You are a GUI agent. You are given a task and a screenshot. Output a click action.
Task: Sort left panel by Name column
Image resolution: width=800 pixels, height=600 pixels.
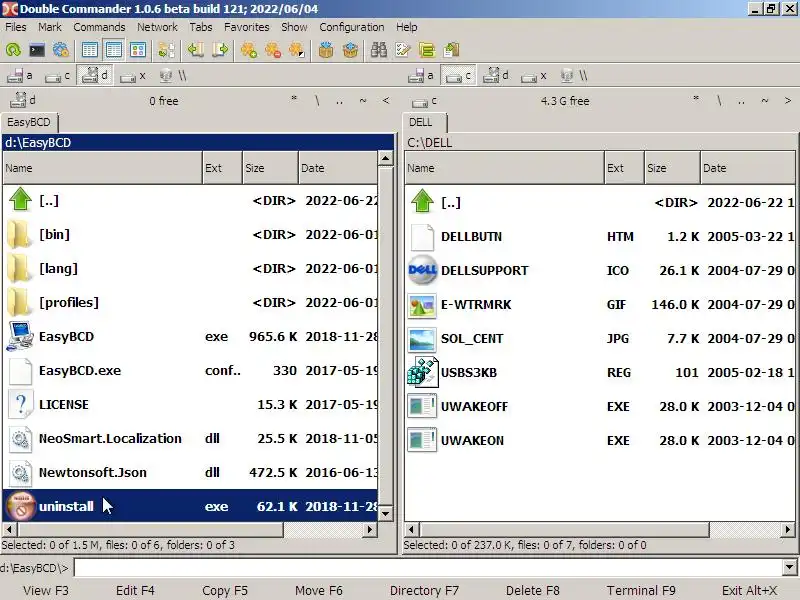(103, 168)
